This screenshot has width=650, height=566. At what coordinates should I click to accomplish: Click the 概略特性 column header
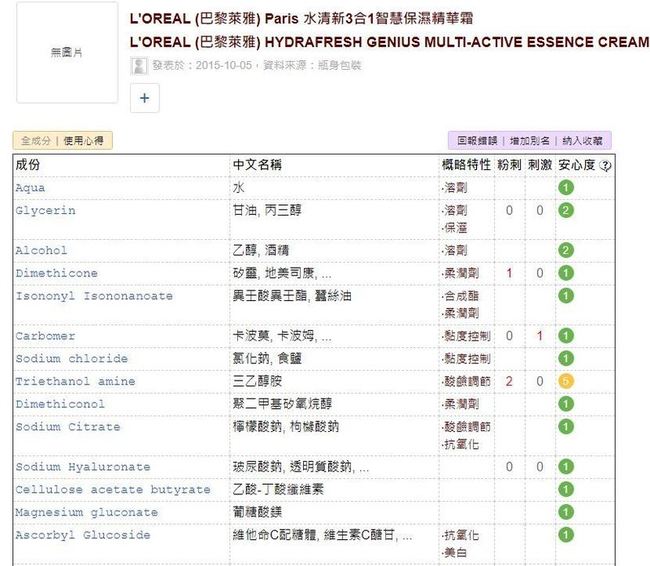click(466, 165)
